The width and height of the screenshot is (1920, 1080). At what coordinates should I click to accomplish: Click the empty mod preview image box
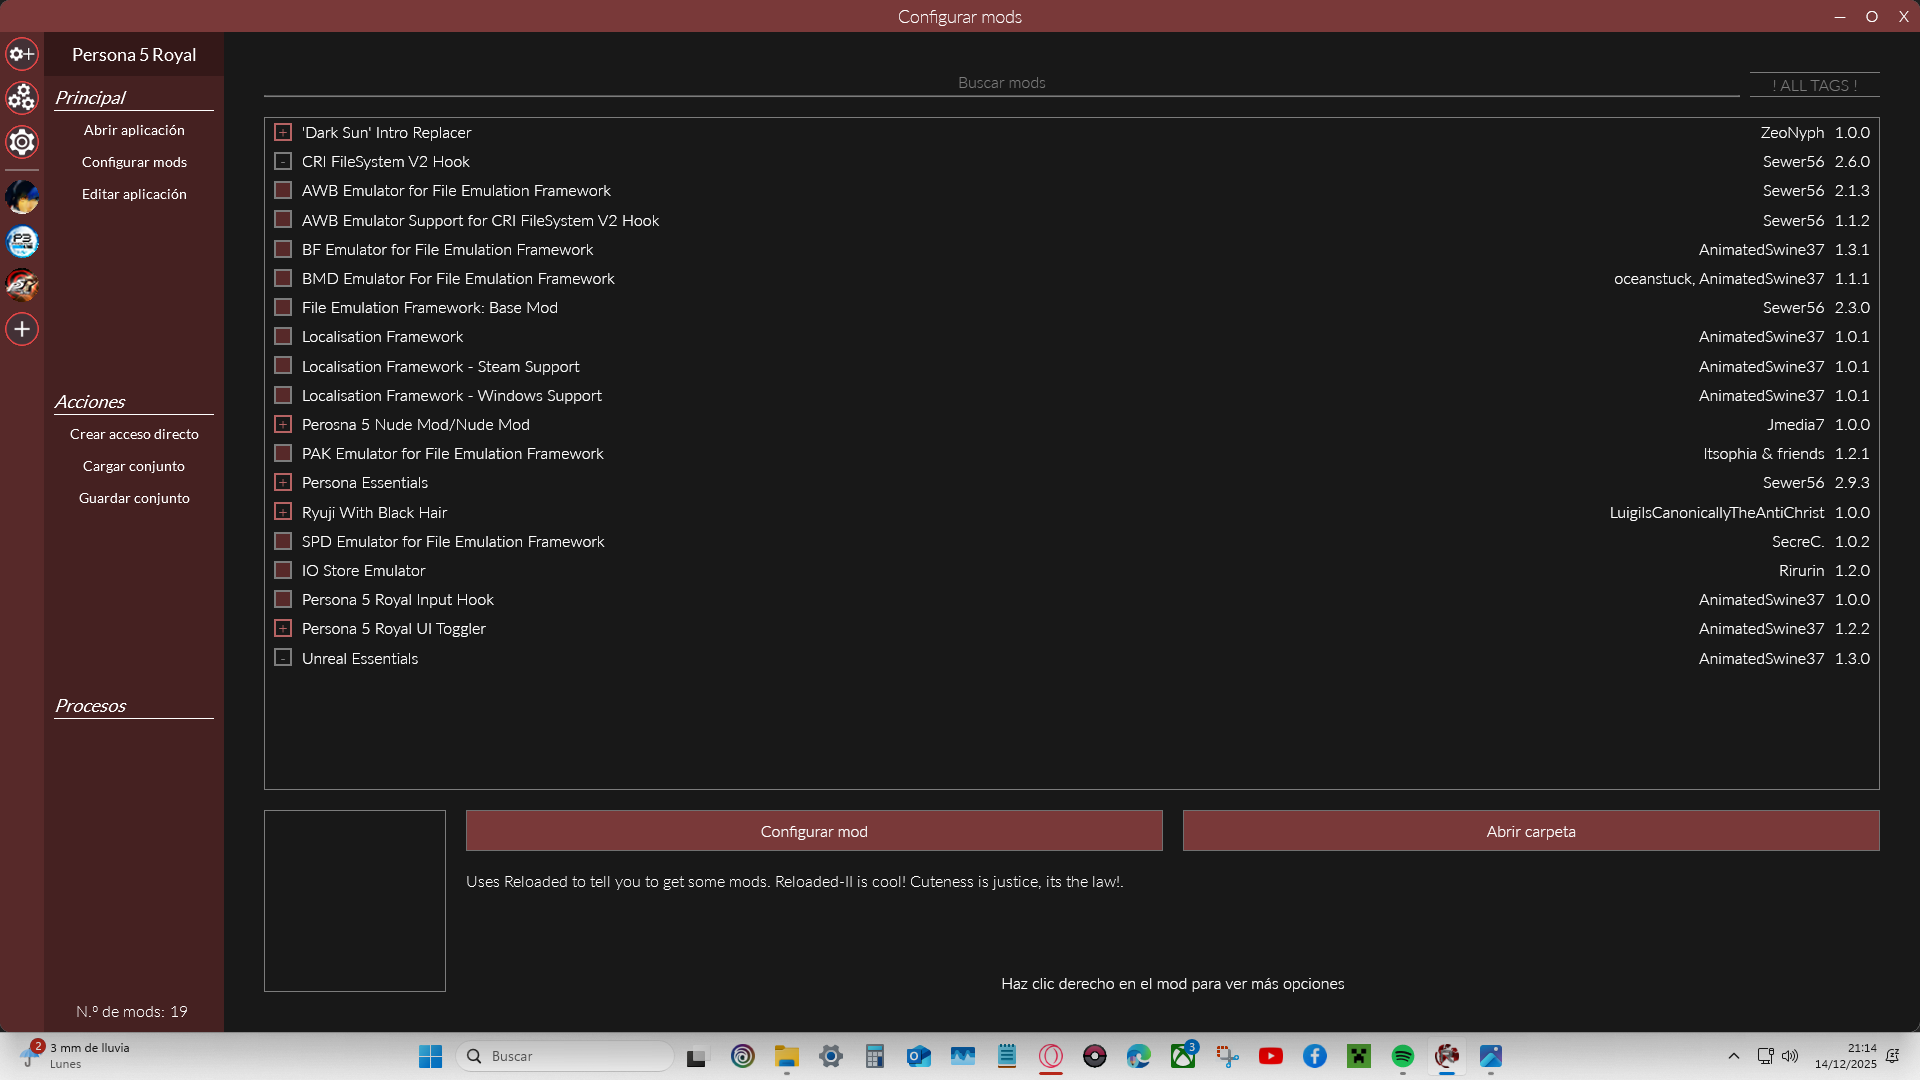[x=355, y=901]
